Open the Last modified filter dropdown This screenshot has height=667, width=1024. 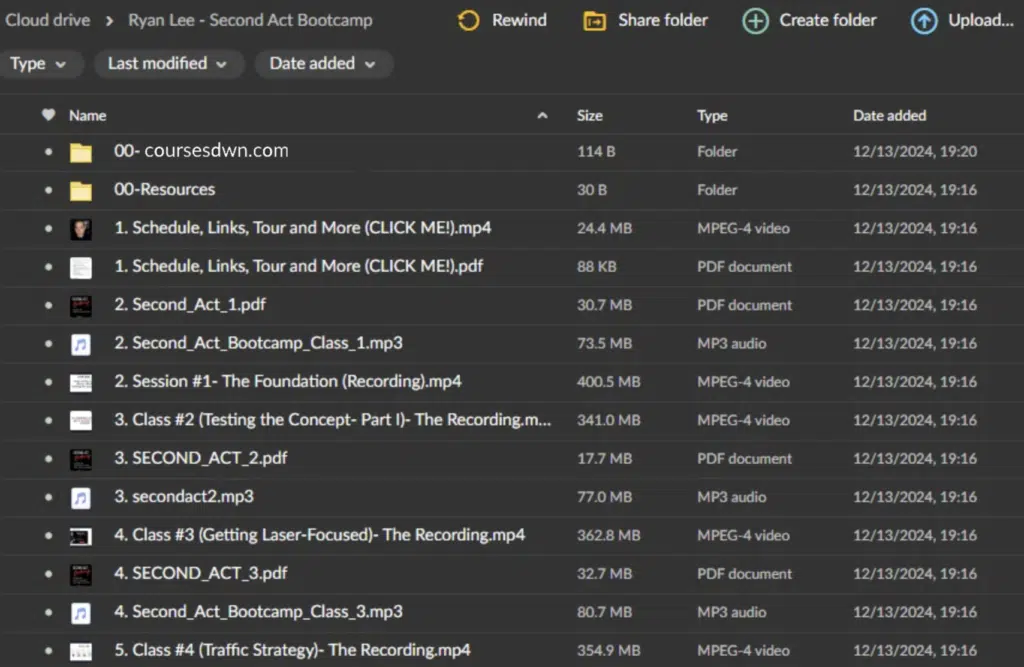click(x=168, y=64)
